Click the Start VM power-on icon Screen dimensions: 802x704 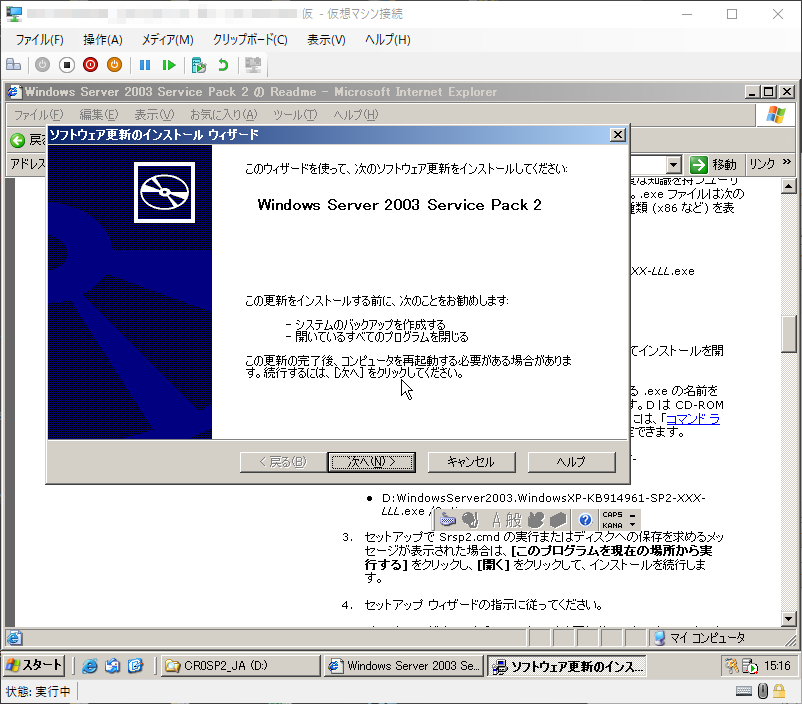[x=42, y=65]
